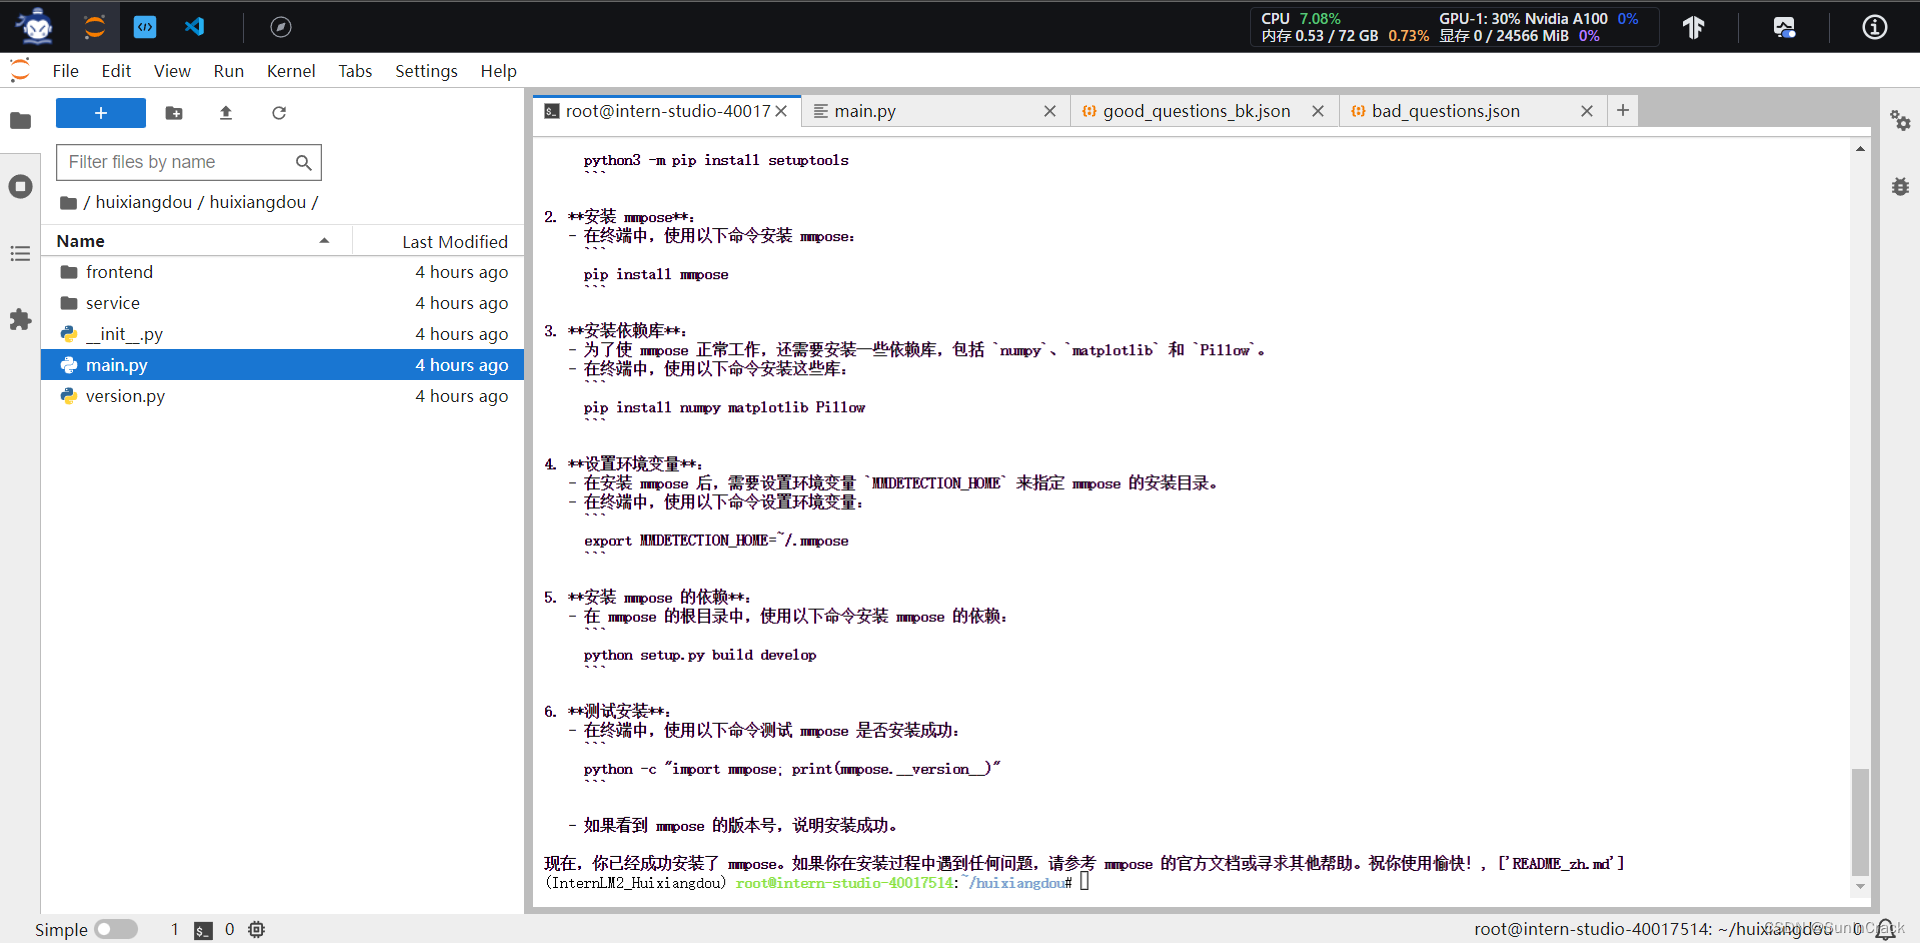Open the Edit menu
This screenshot has width=1920, height=943.
click(x=116, y=71)
